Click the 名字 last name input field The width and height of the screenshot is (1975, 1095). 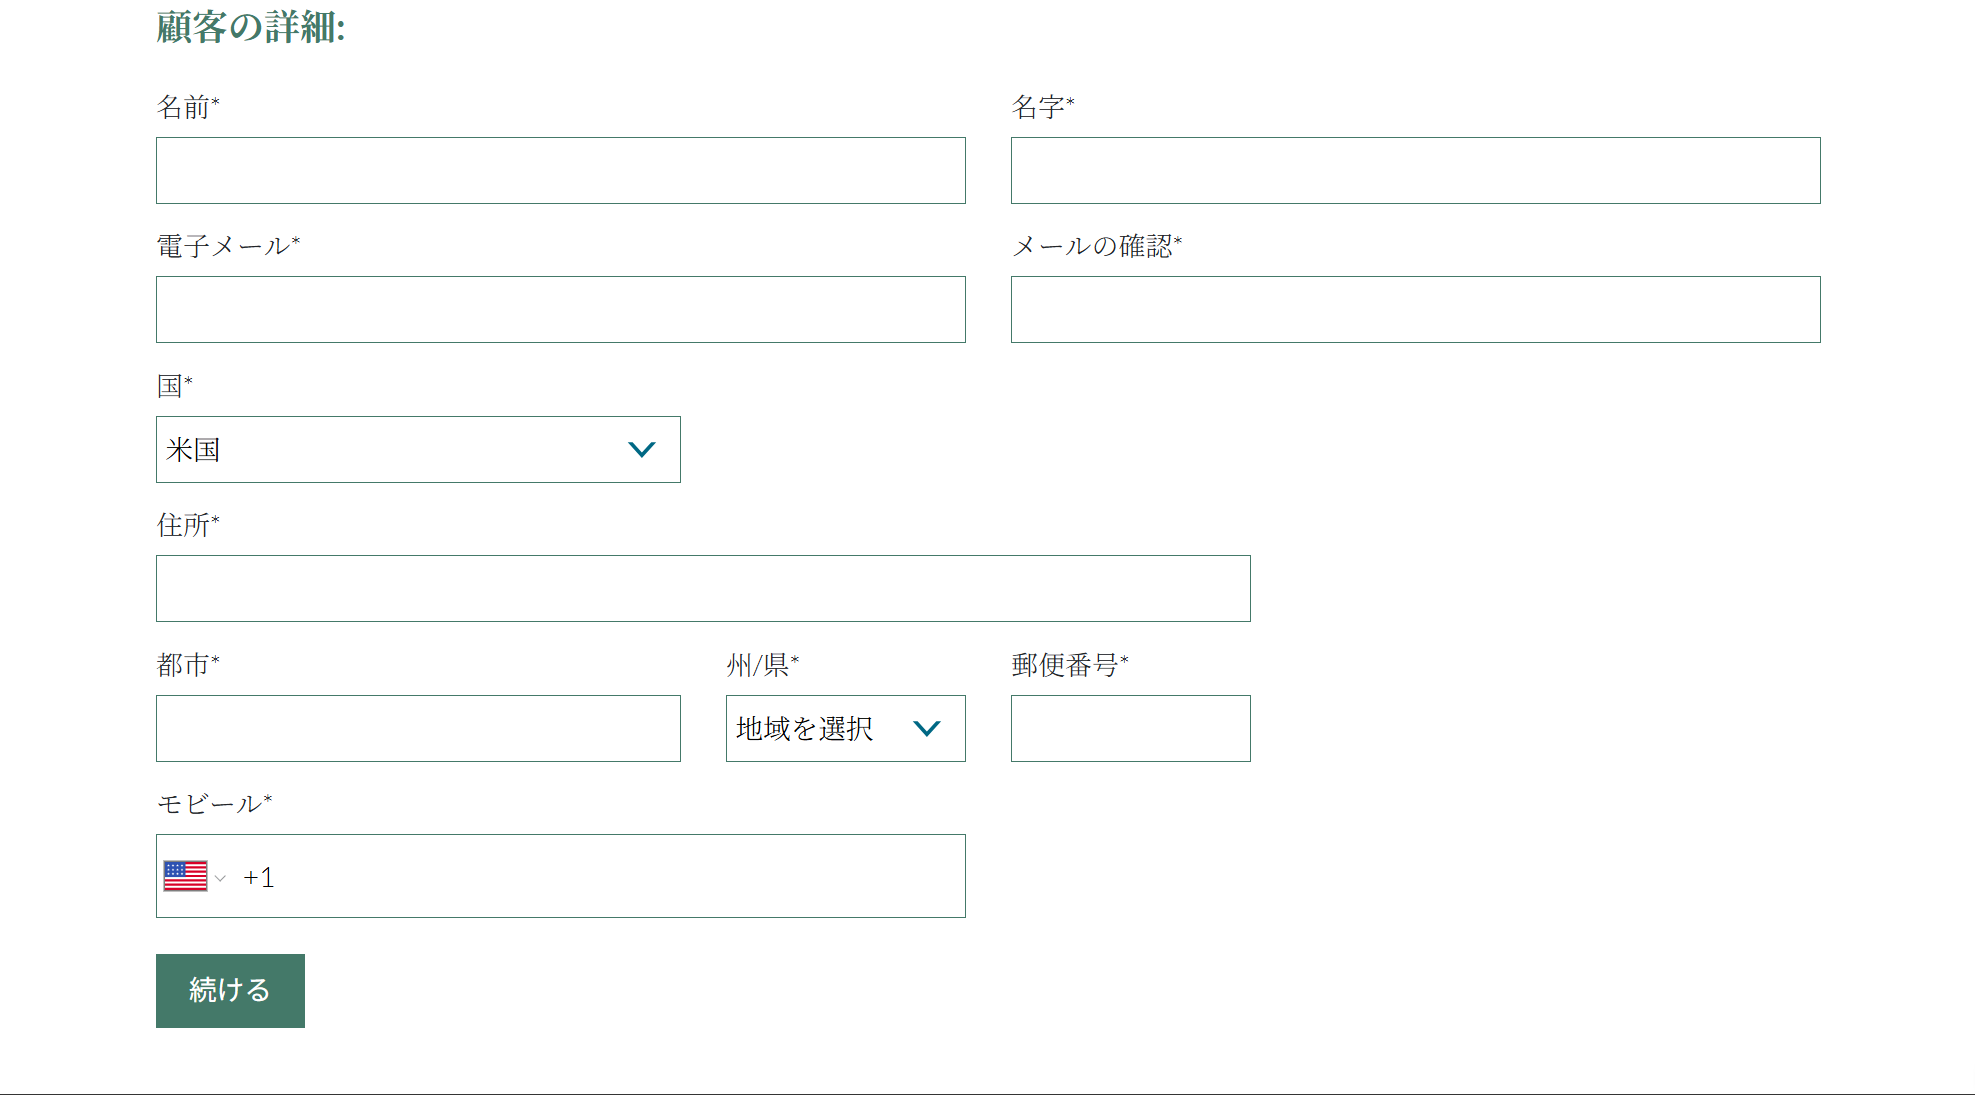tap(1415, 170)
